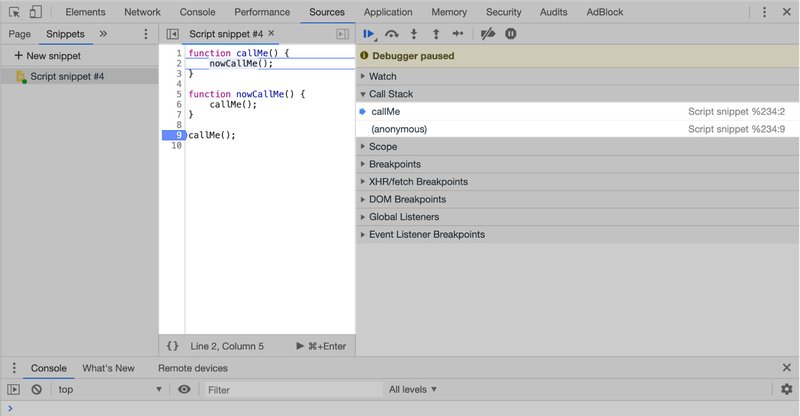Select the Snippets navigator tab

[65, 34]
